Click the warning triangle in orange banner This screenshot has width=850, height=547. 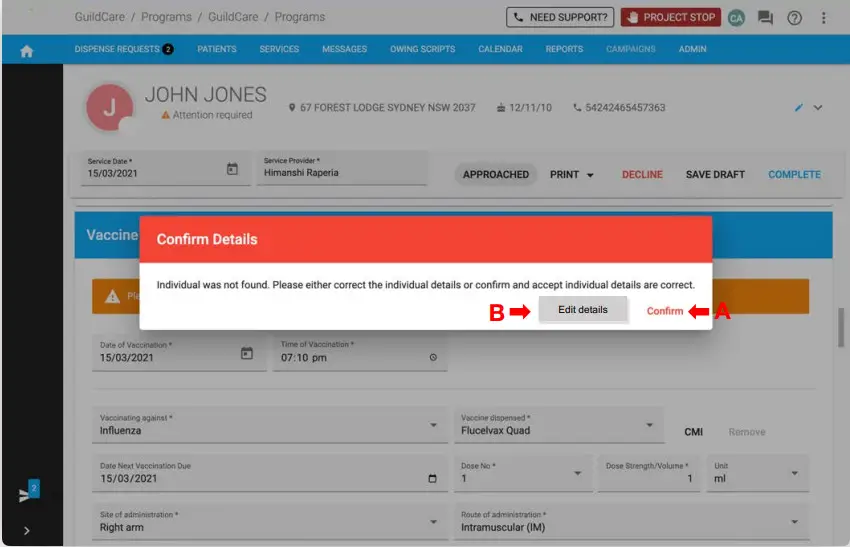point(112,297)
